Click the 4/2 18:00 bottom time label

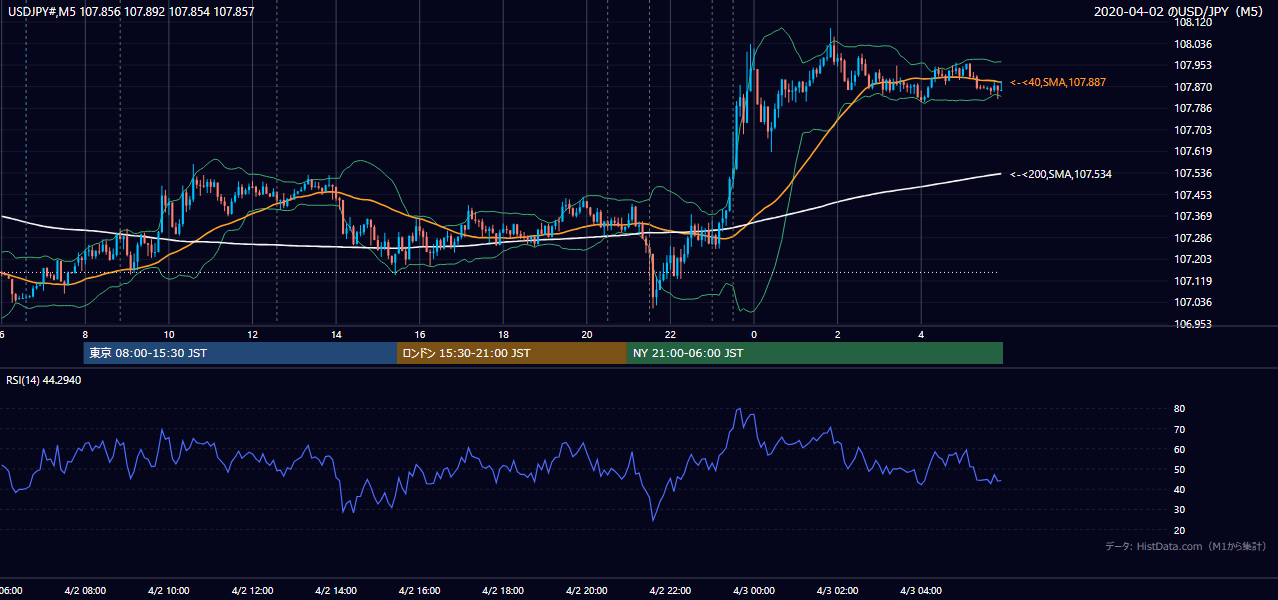point(504,591)
